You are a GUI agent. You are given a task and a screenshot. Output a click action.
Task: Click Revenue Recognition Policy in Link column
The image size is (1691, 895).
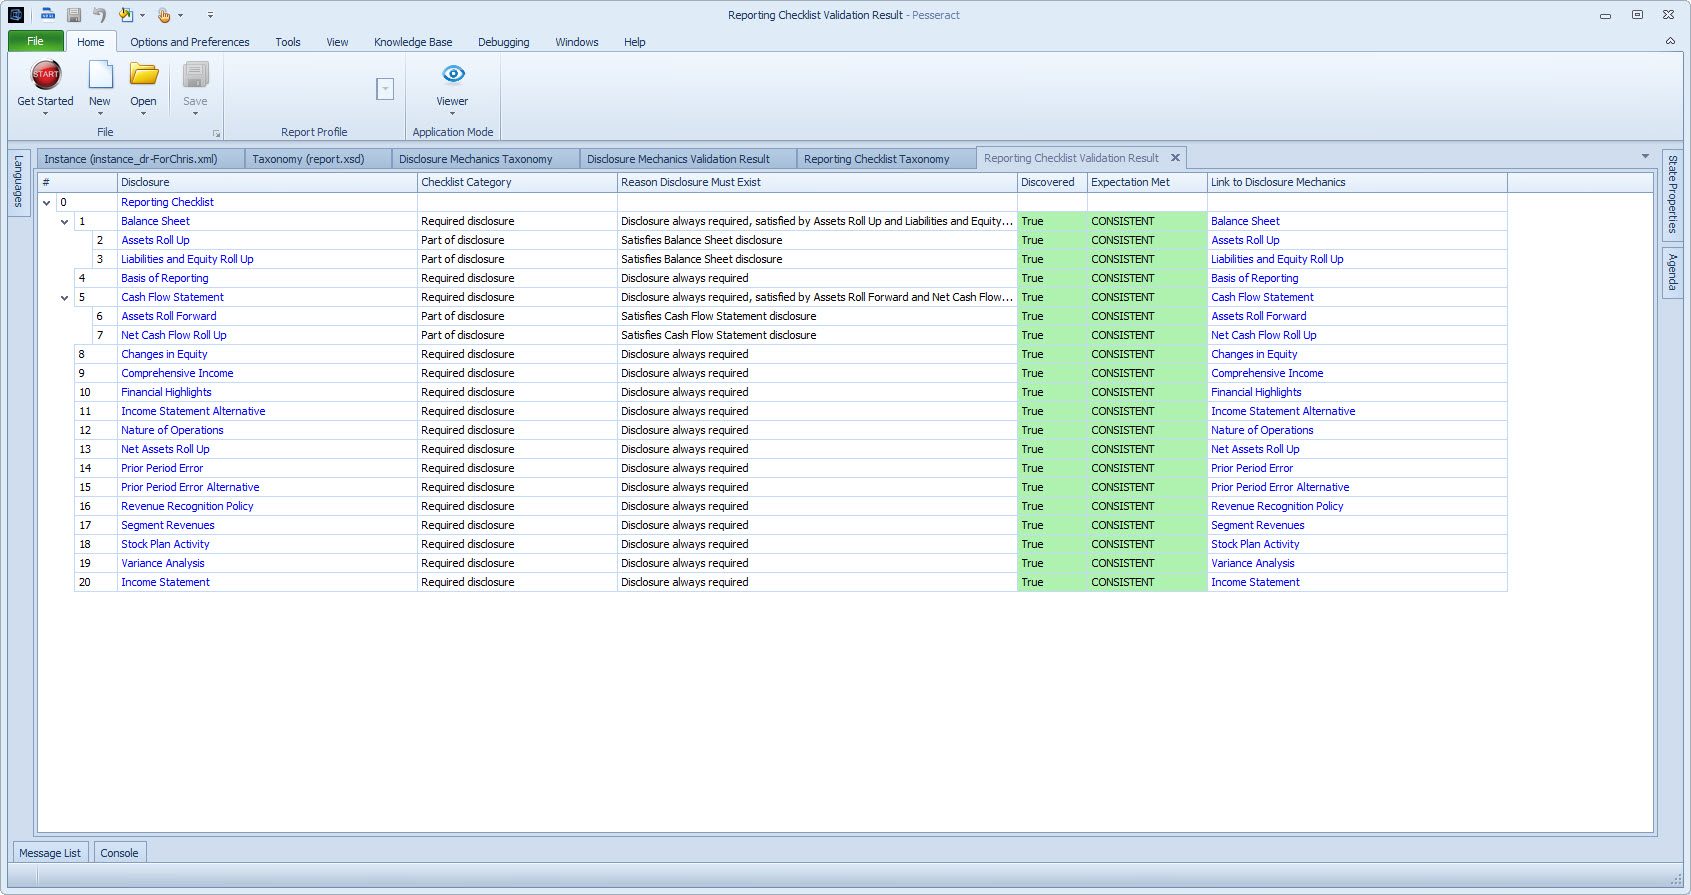click(x=1277, y=506)
